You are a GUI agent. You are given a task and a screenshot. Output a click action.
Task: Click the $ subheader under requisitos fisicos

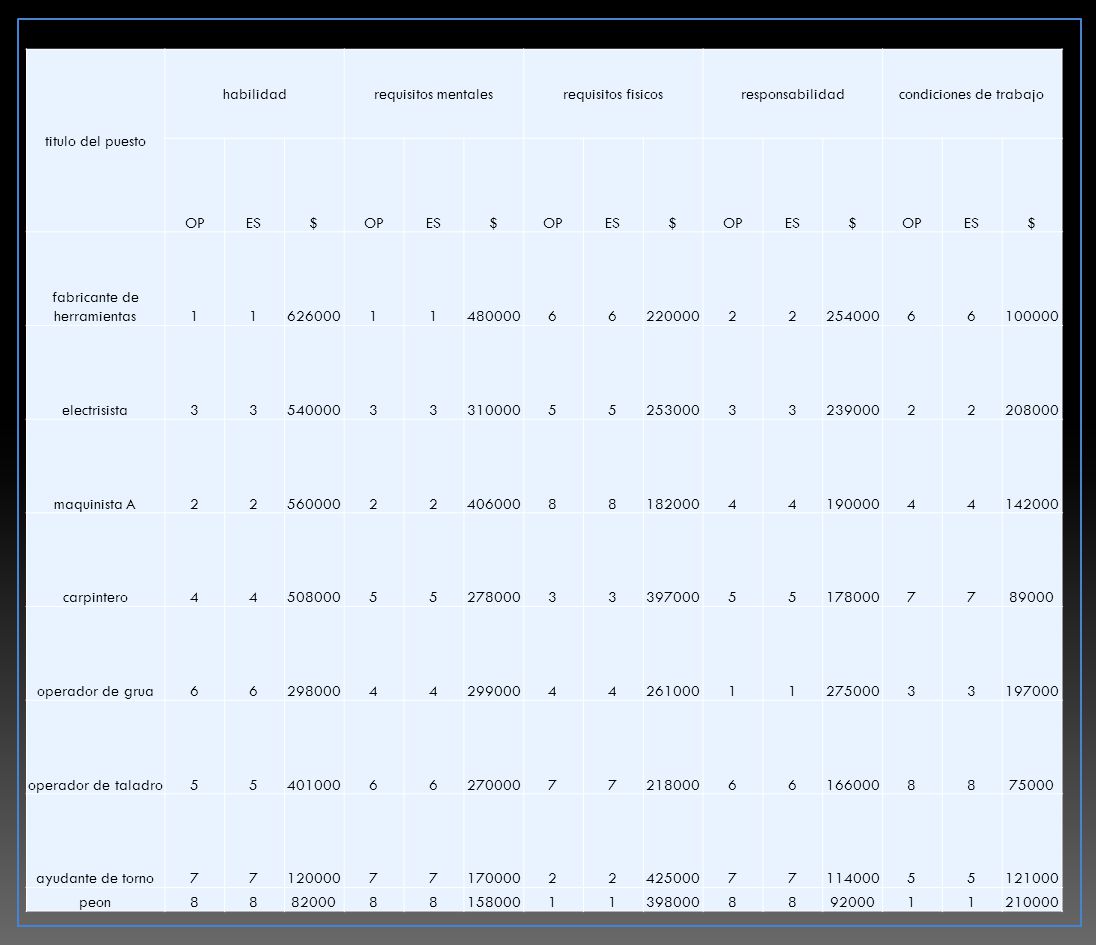pos(672,223)
